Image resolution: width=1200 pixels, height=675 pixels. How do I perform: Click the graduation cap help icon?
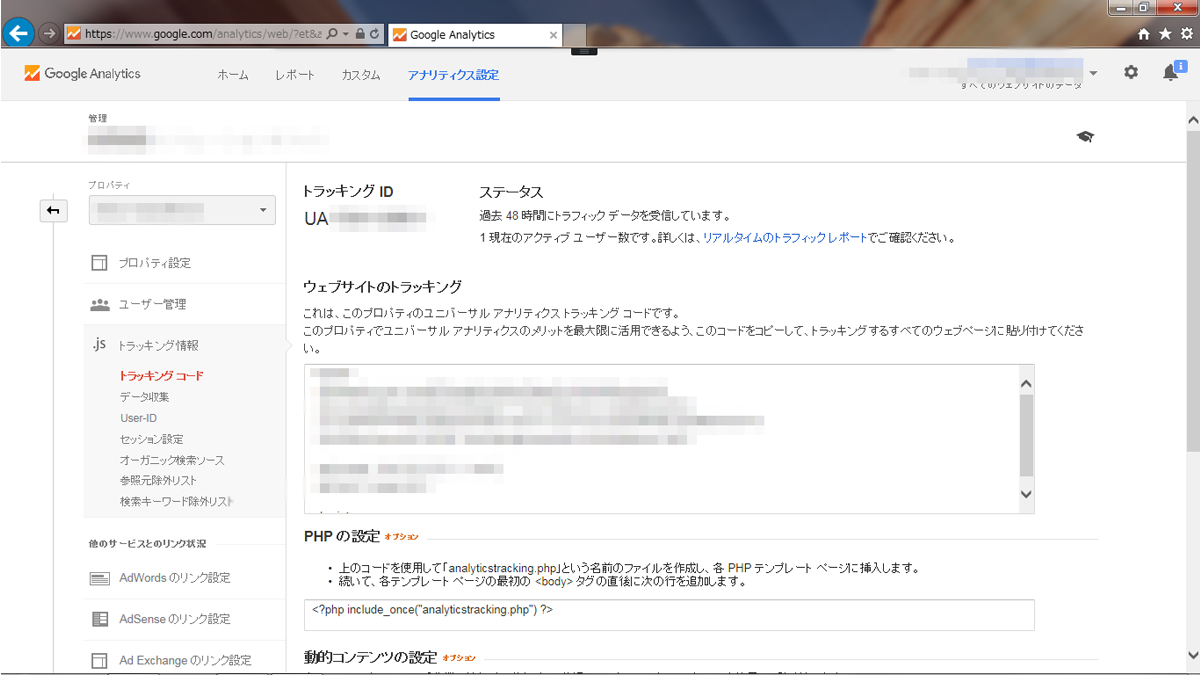[x=1085, y=136]
